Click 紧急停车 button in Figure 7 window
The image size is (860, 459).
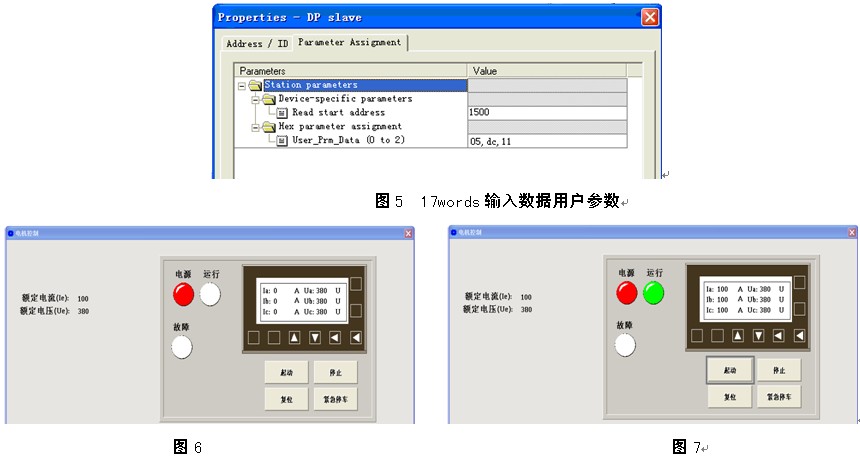[777, 396]
